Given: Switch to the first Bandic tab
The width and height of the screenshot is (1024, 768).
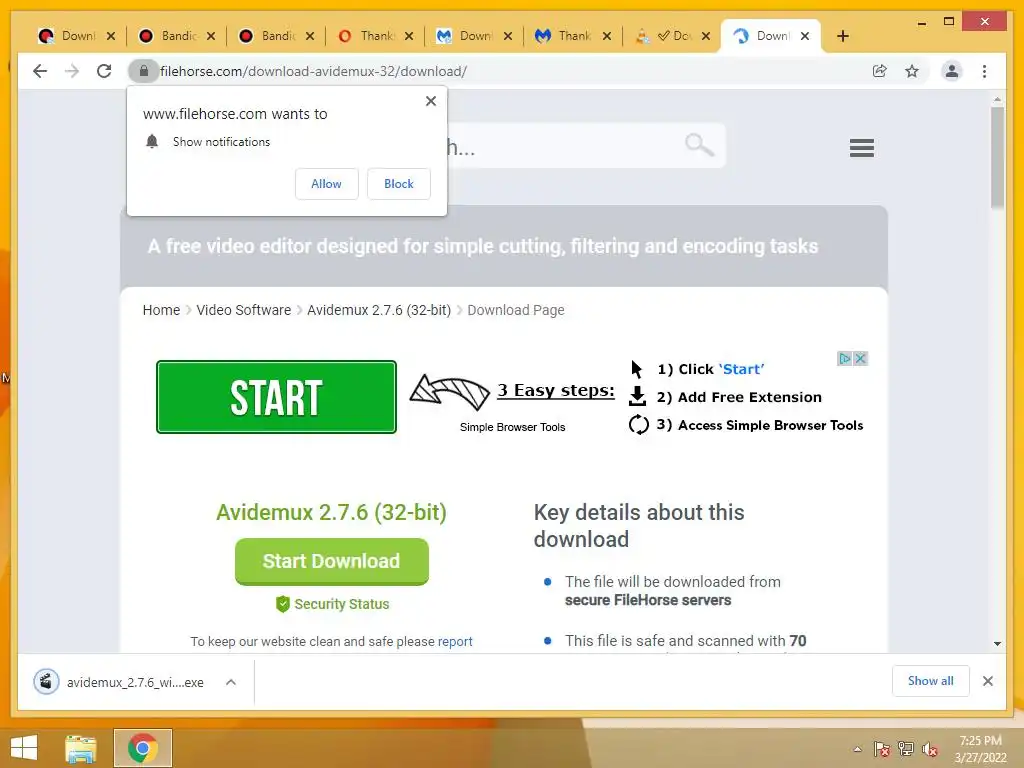Looking at the screenshot, I should (176, 36).
